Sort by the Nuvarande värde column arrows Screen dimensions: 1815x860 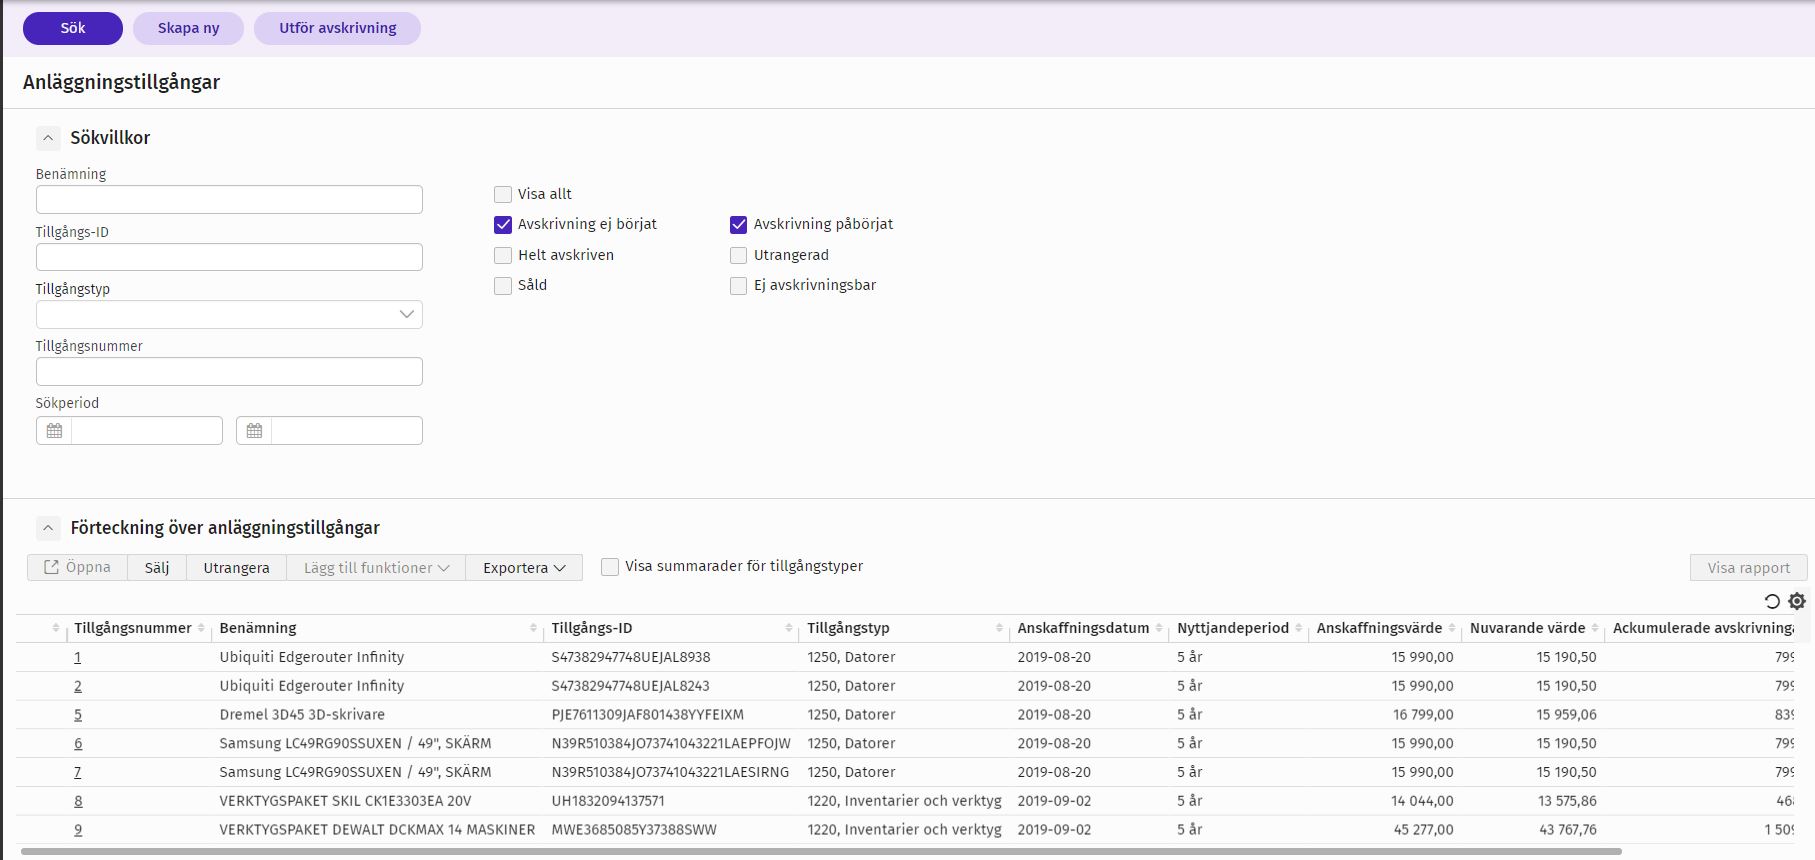tap(1595, 628)
